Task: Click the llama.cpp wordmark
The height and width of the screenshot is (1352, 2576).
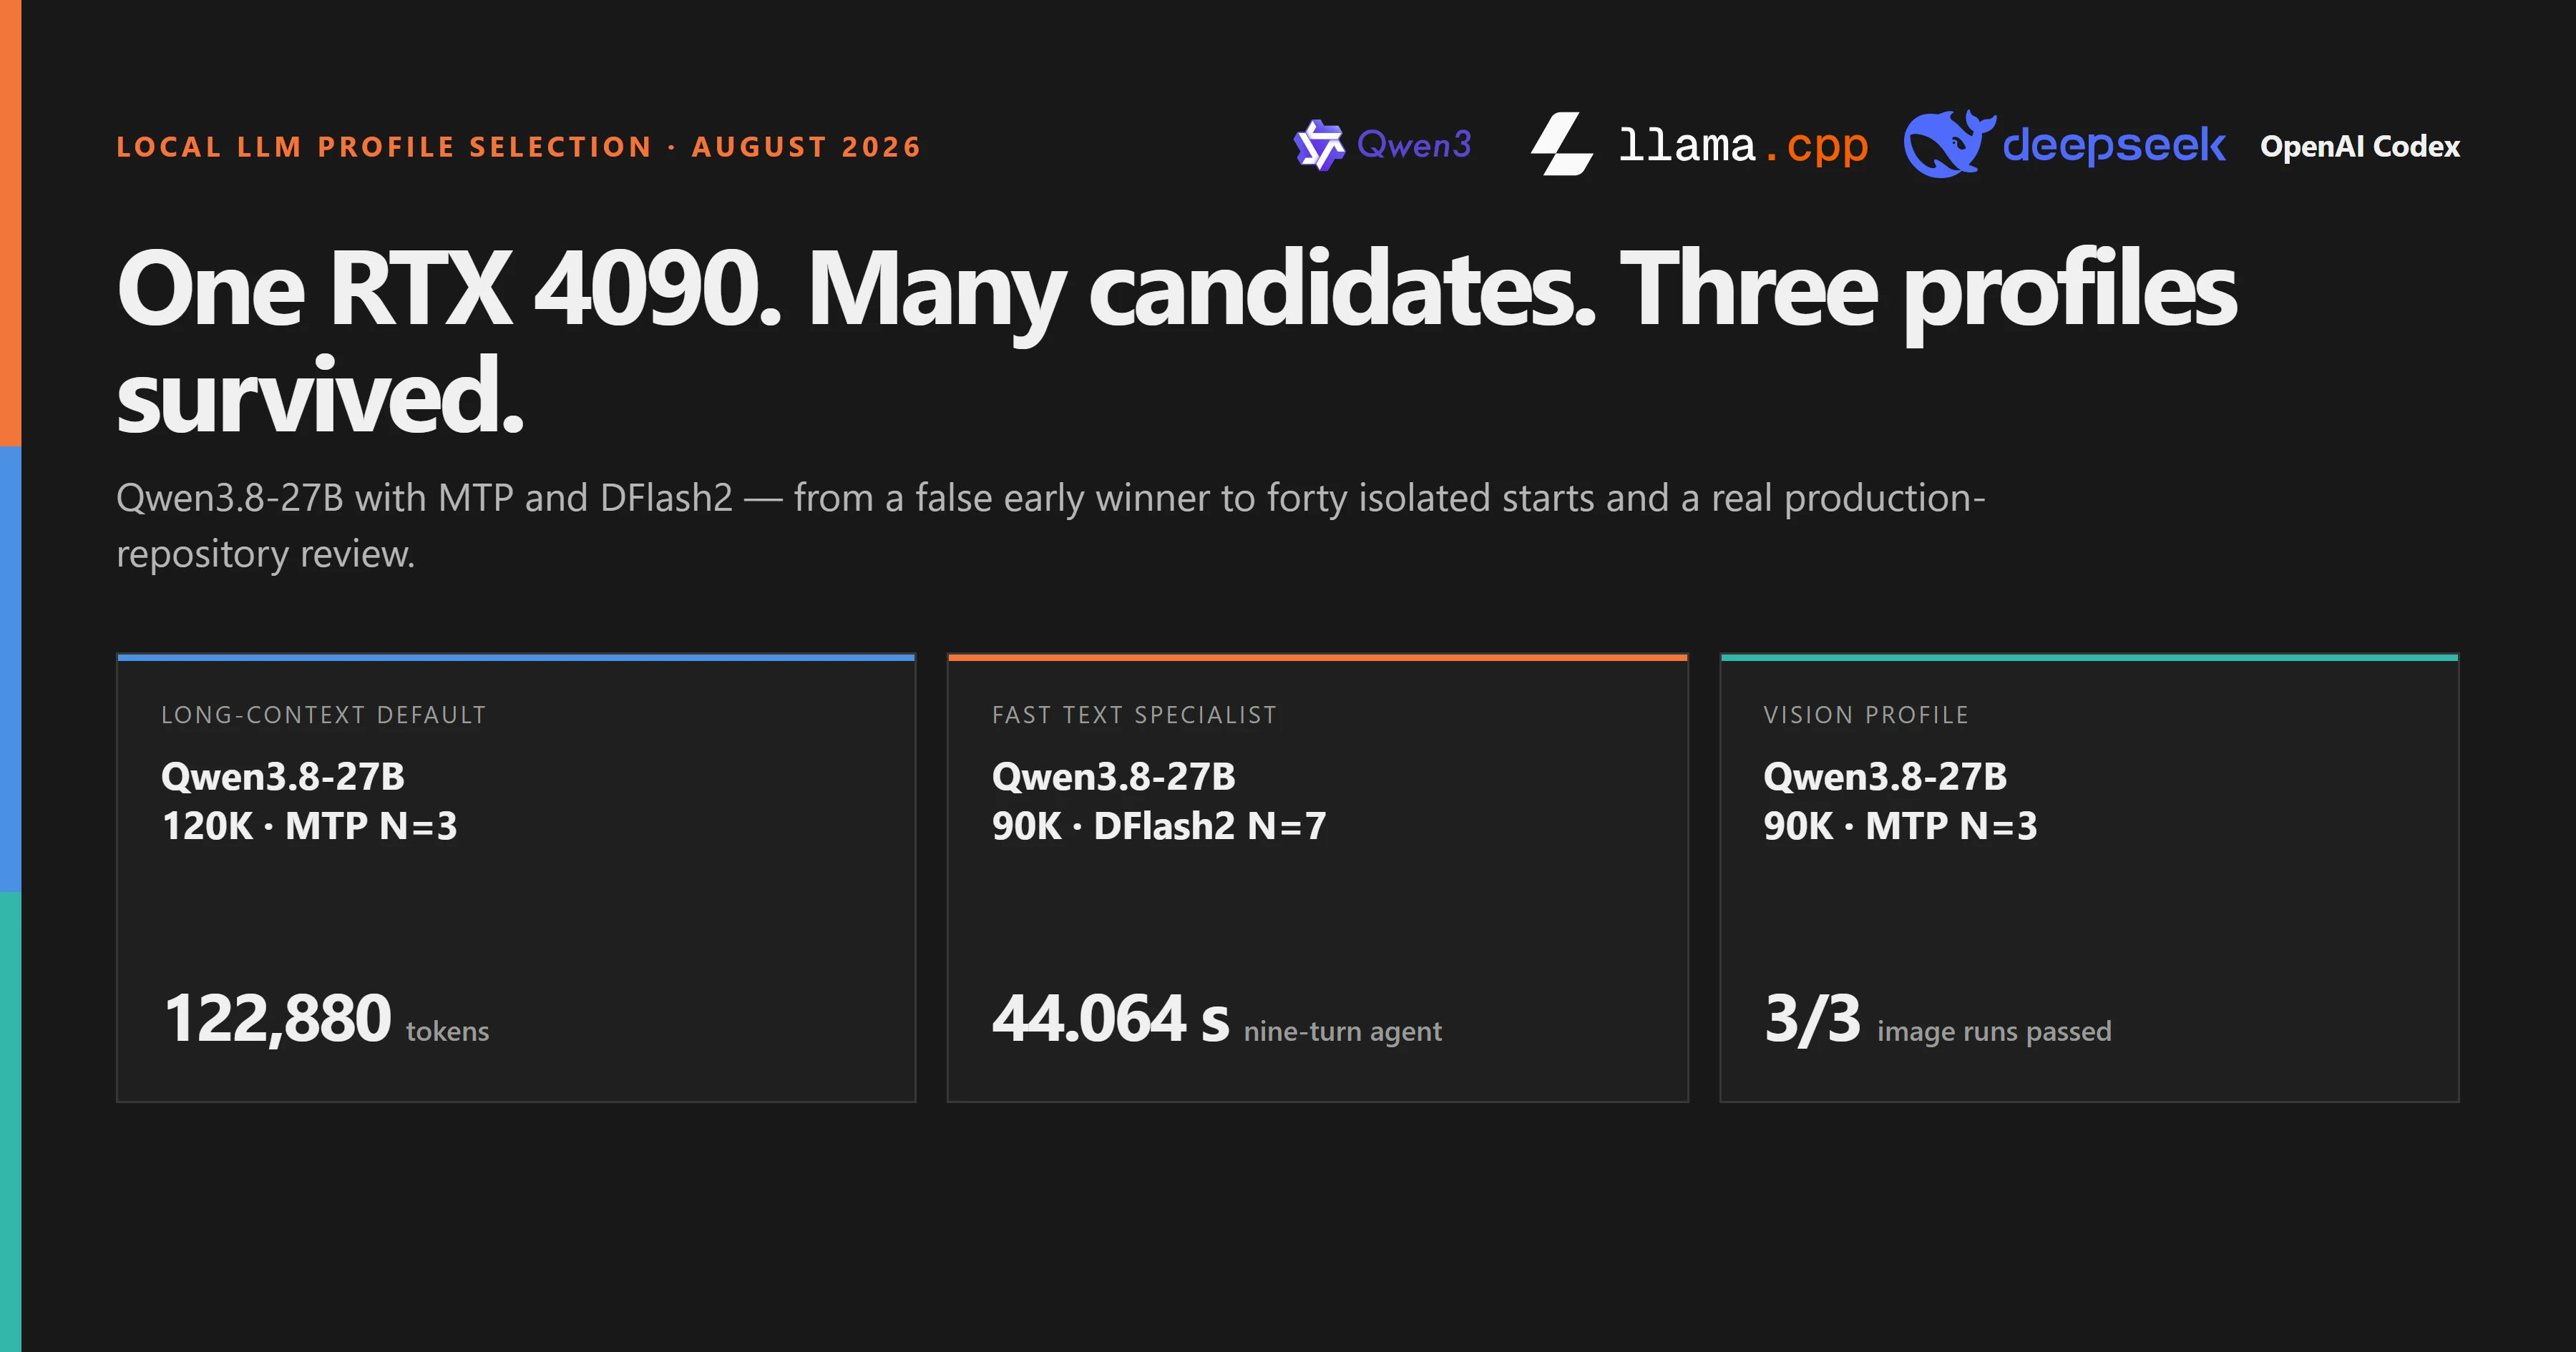Action: pos(1743,146)
